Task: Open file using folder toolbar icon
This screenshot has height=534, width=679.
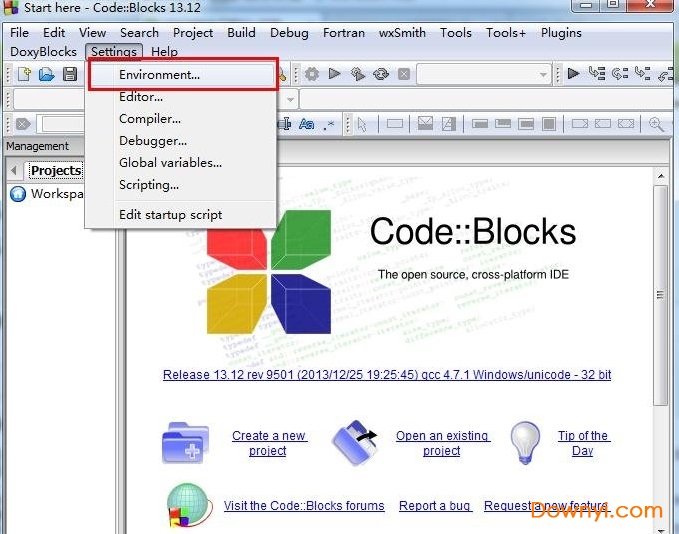Action: [x=47, y=74]
